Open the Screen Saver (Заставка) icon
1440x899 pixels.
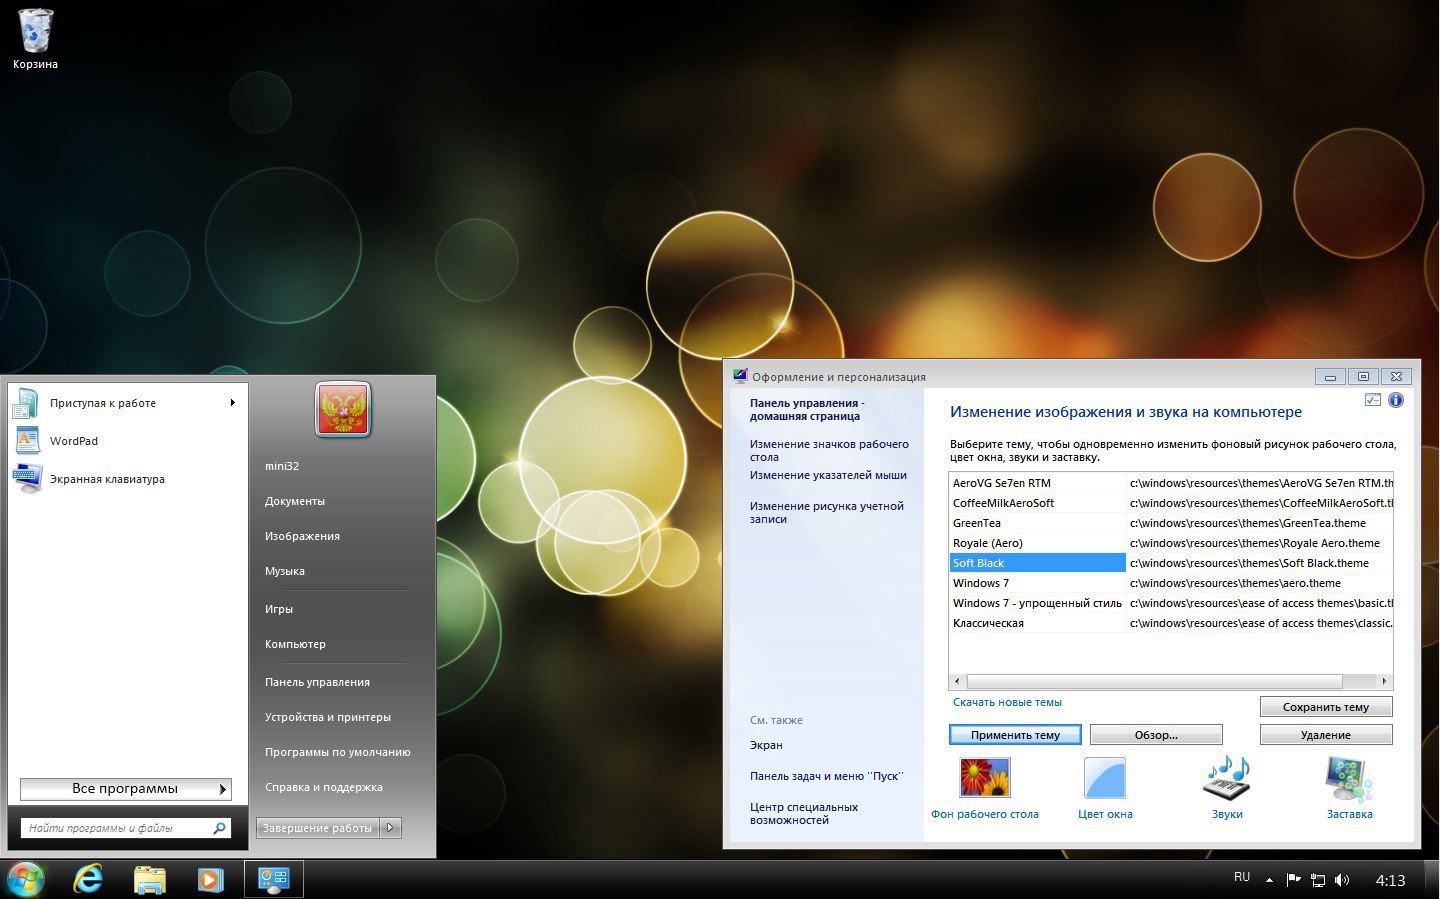click(1349, 778)
